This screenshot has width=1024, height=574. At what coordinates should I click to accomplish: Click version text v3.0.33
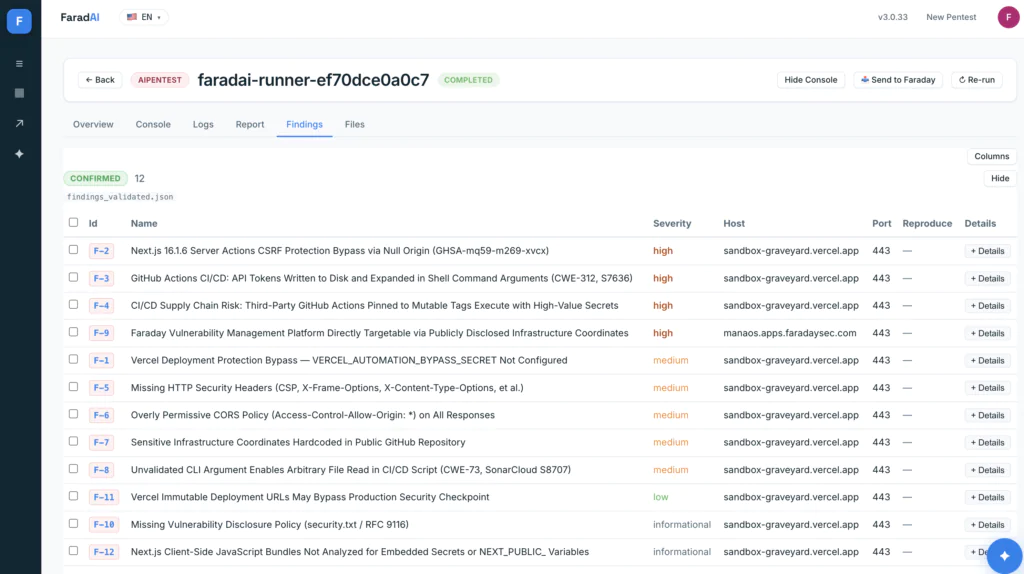coord(892,17)
